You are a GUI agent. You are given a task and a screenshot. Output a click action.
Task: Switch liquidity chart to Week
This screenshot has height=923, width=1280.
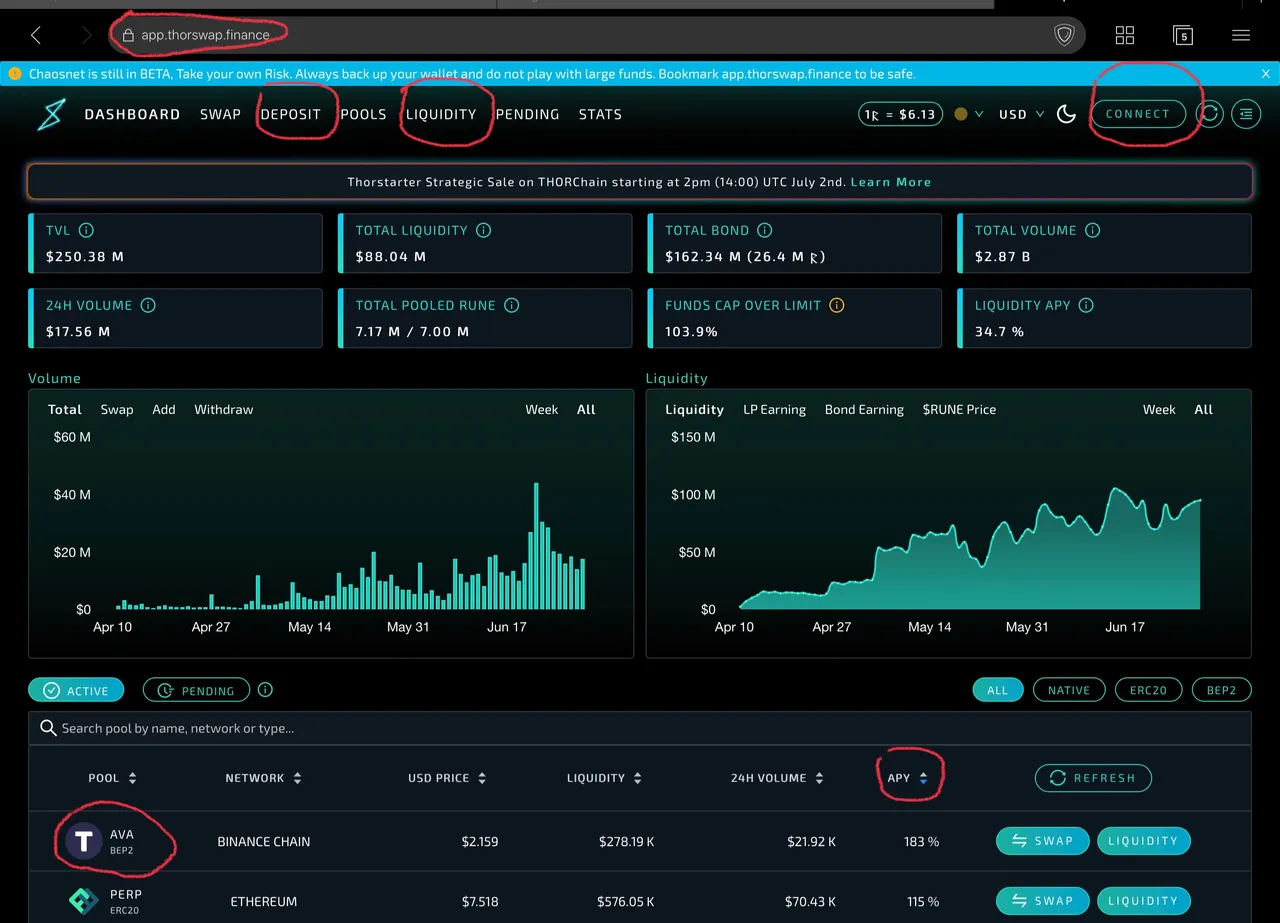[x=1159, y=409]
